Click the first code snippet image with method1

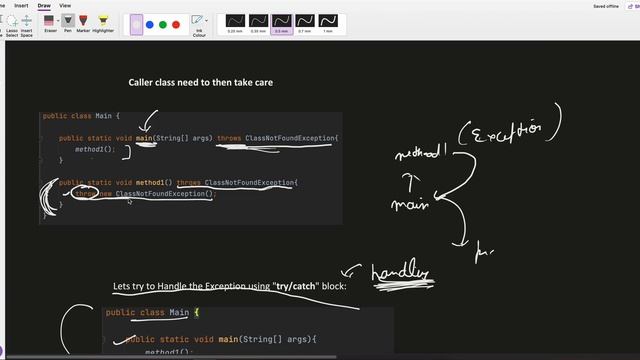pos(191,168)
